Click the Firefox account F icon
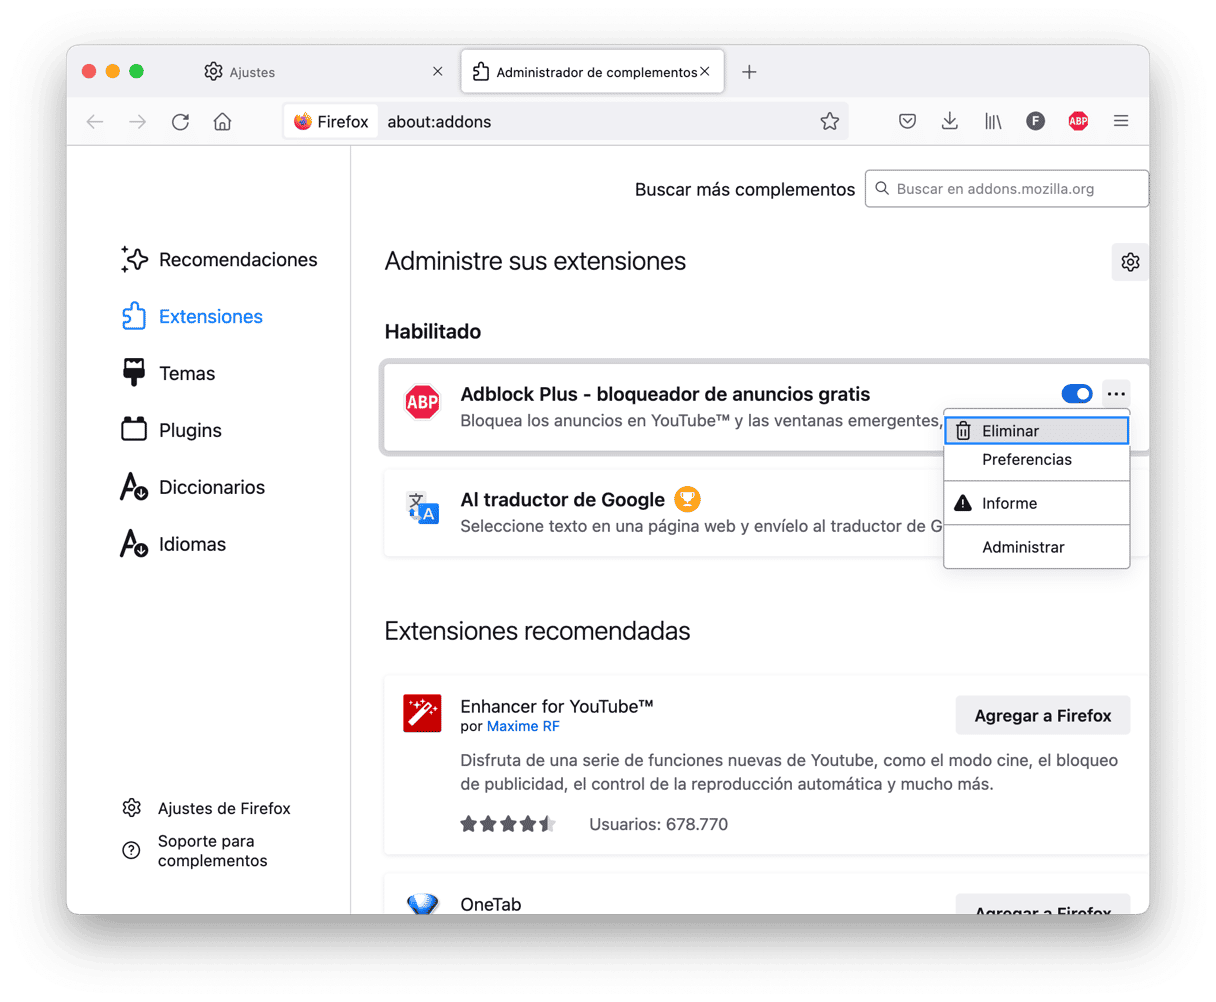The width and height of the screenshot is (1216, 1002). point(1036,122)
